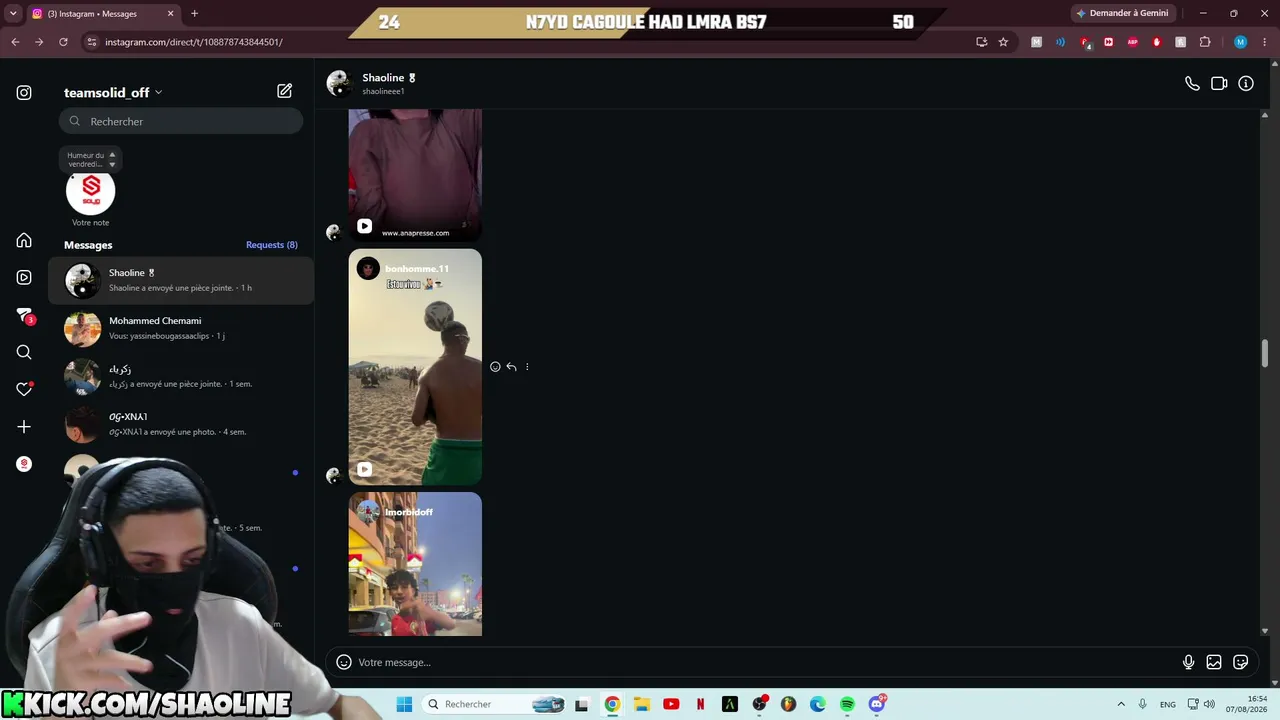This screenshot has width=1280, height=720.
Task: Open emoji picker in message box
Action: pos(344,662)
